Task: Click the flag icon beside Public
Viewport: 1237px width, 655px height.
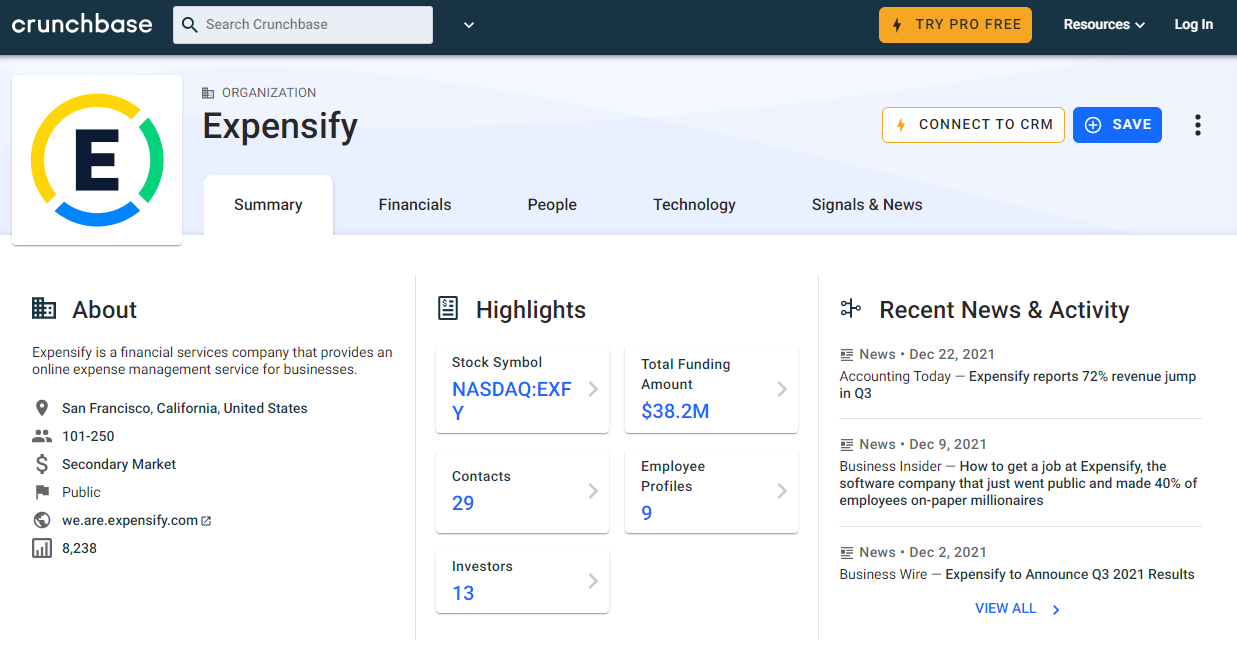Action: pos(42,492)
